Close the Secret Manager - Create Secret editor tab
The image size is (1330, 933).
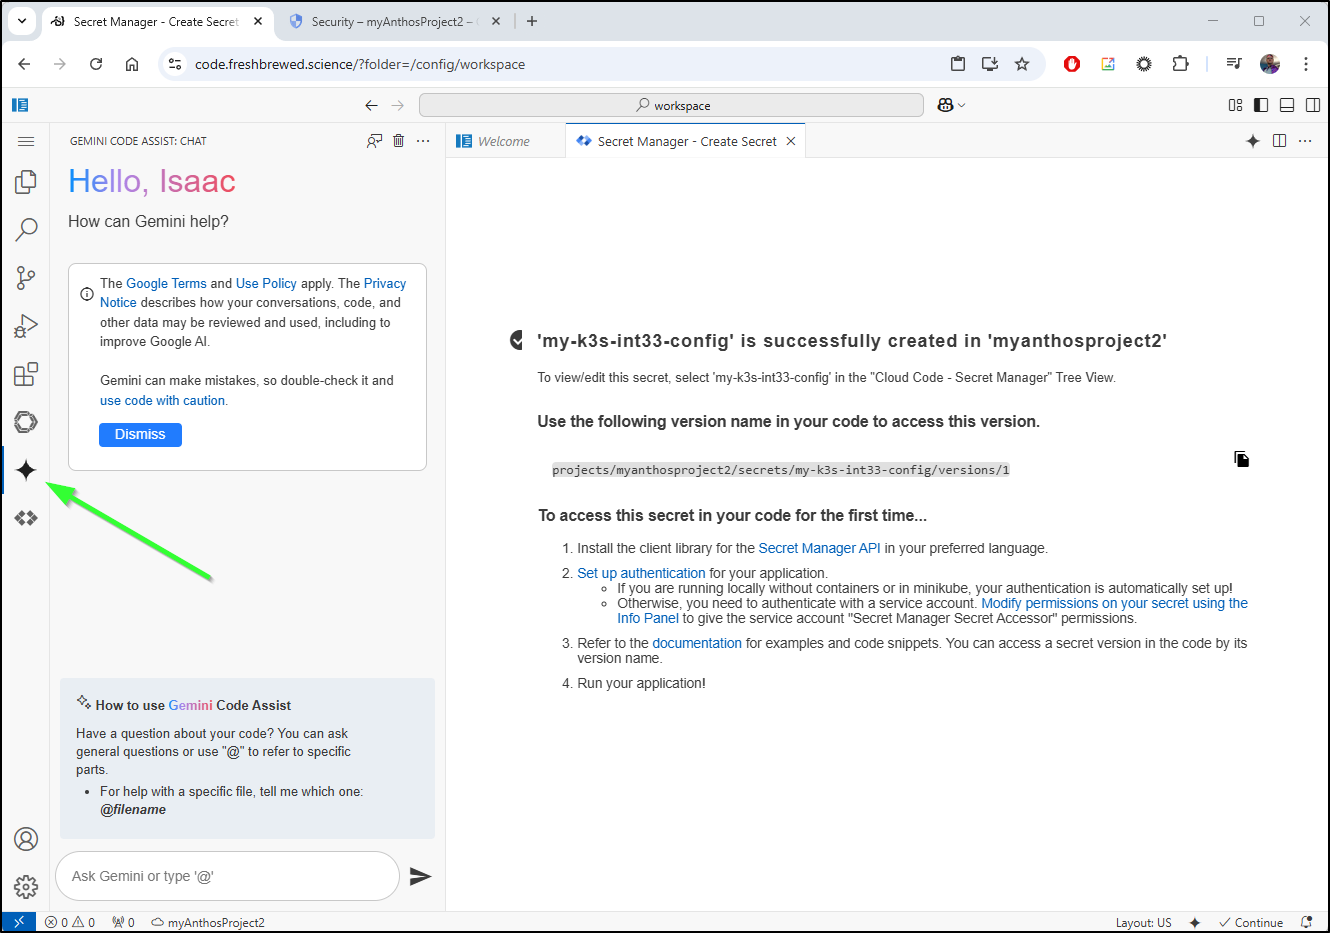[791, 141]
